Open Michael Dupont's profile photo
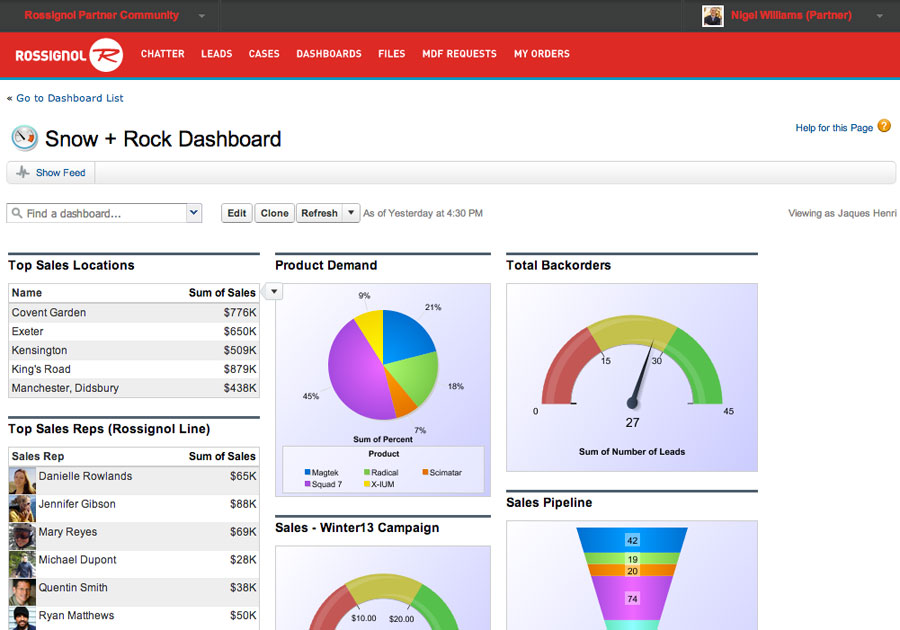900x630 pixels. click(x=22, y=564)
